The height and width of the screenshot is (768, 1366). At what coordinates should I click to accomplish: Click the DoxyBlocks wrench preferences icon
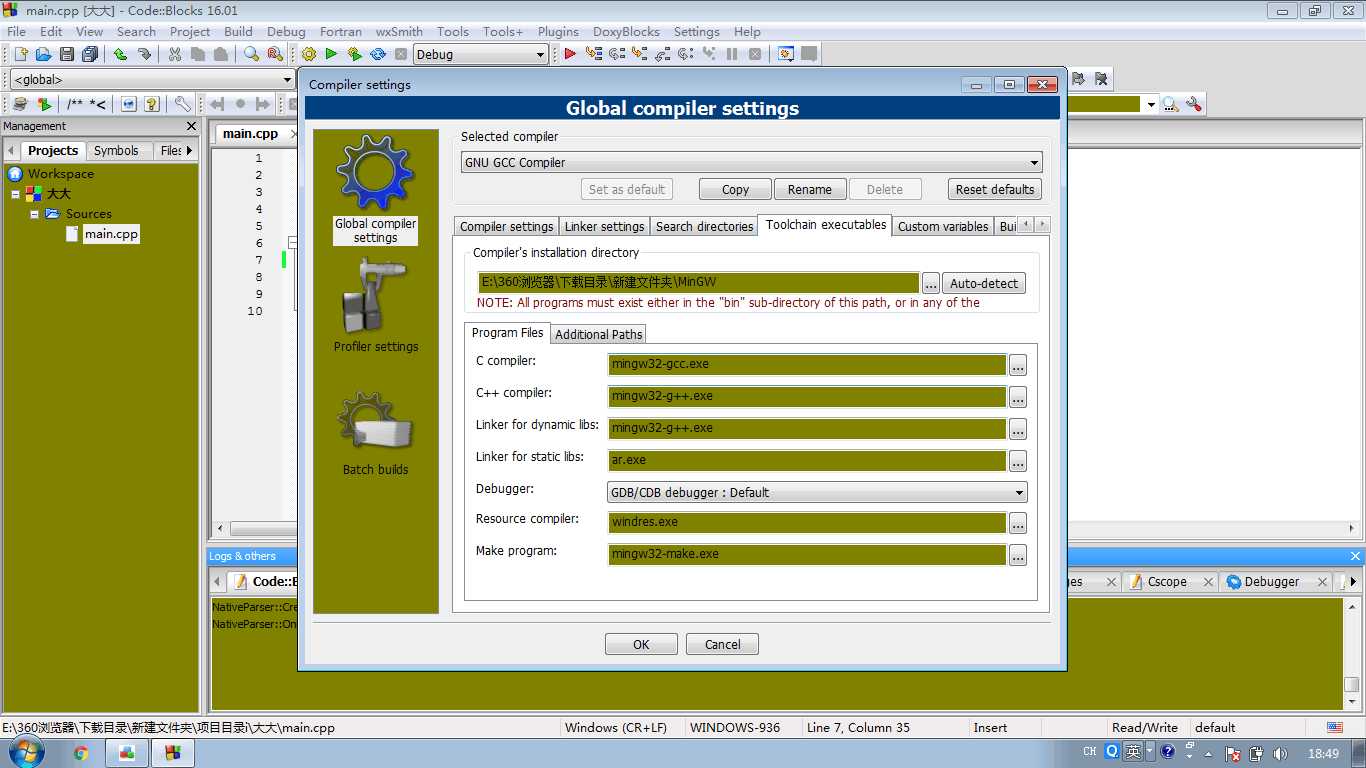click(182, 104)
